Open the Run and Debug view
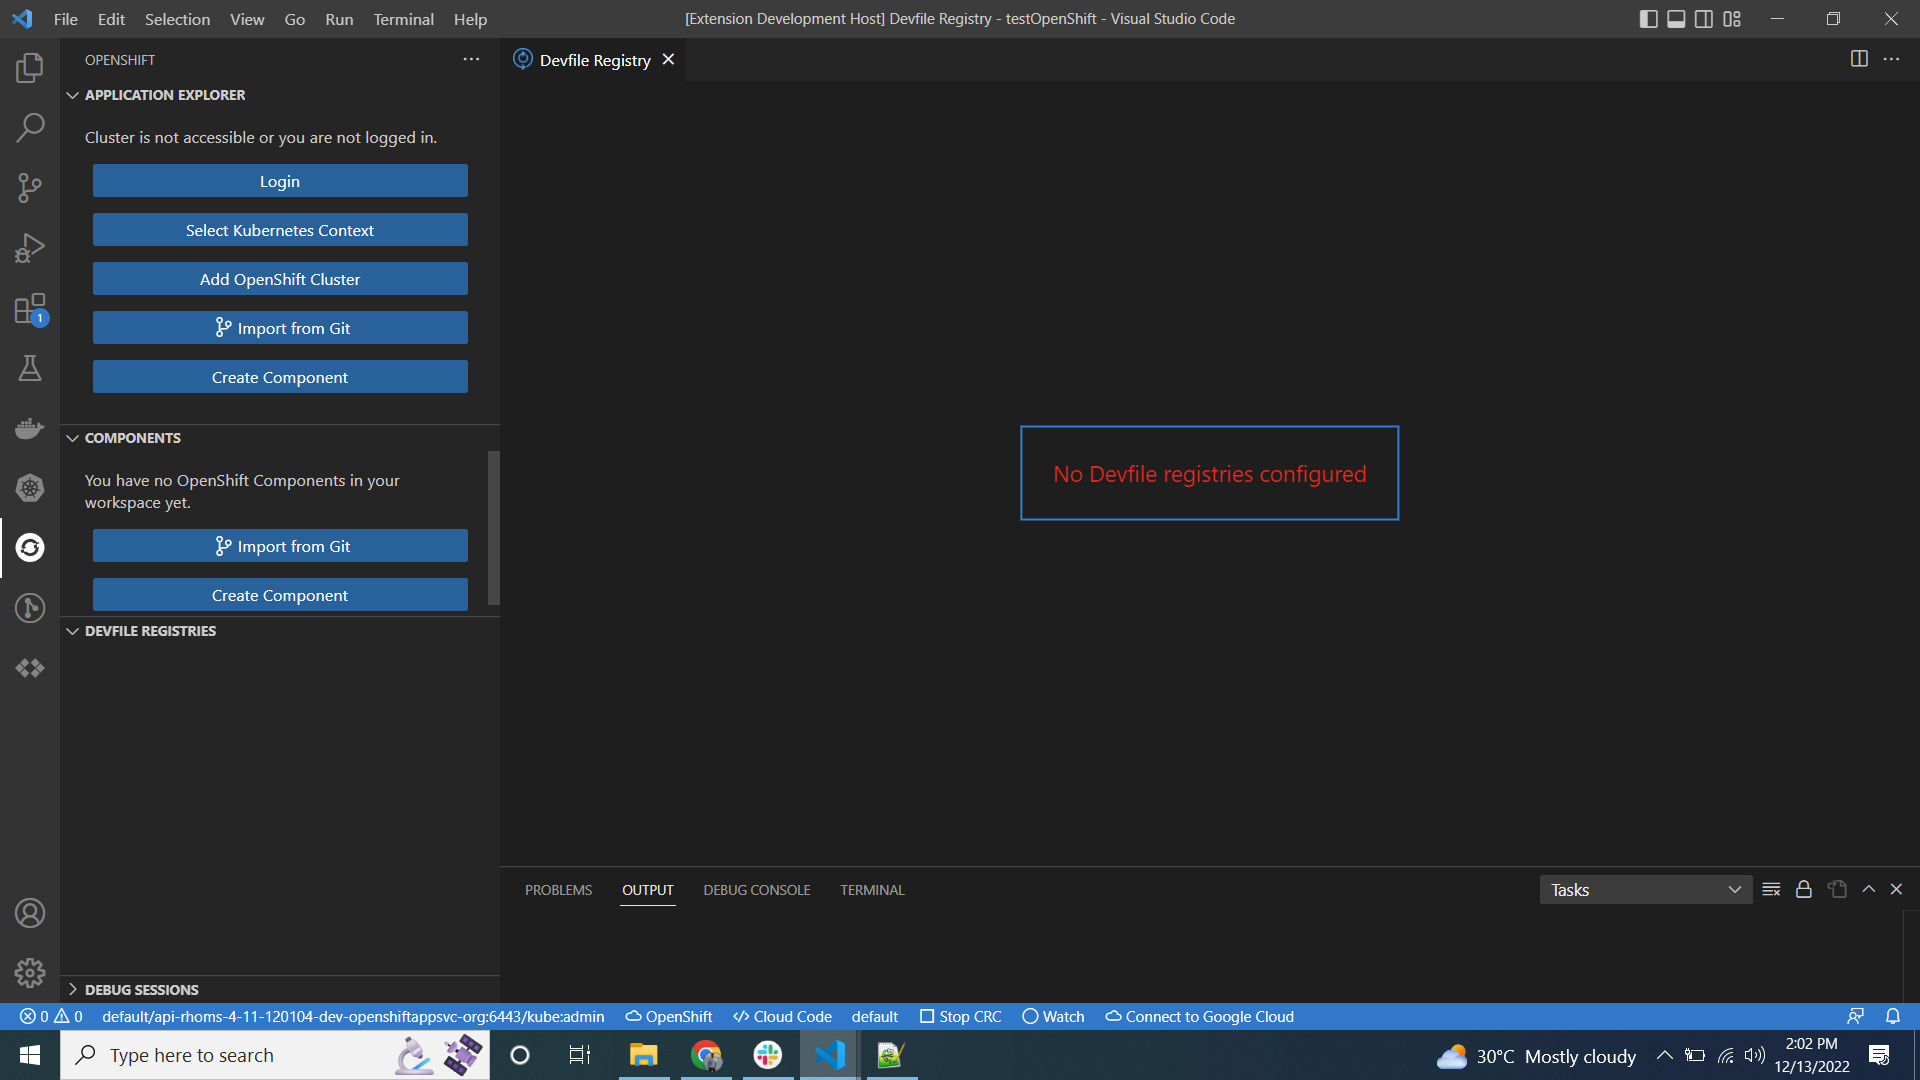 coord(30,248)
